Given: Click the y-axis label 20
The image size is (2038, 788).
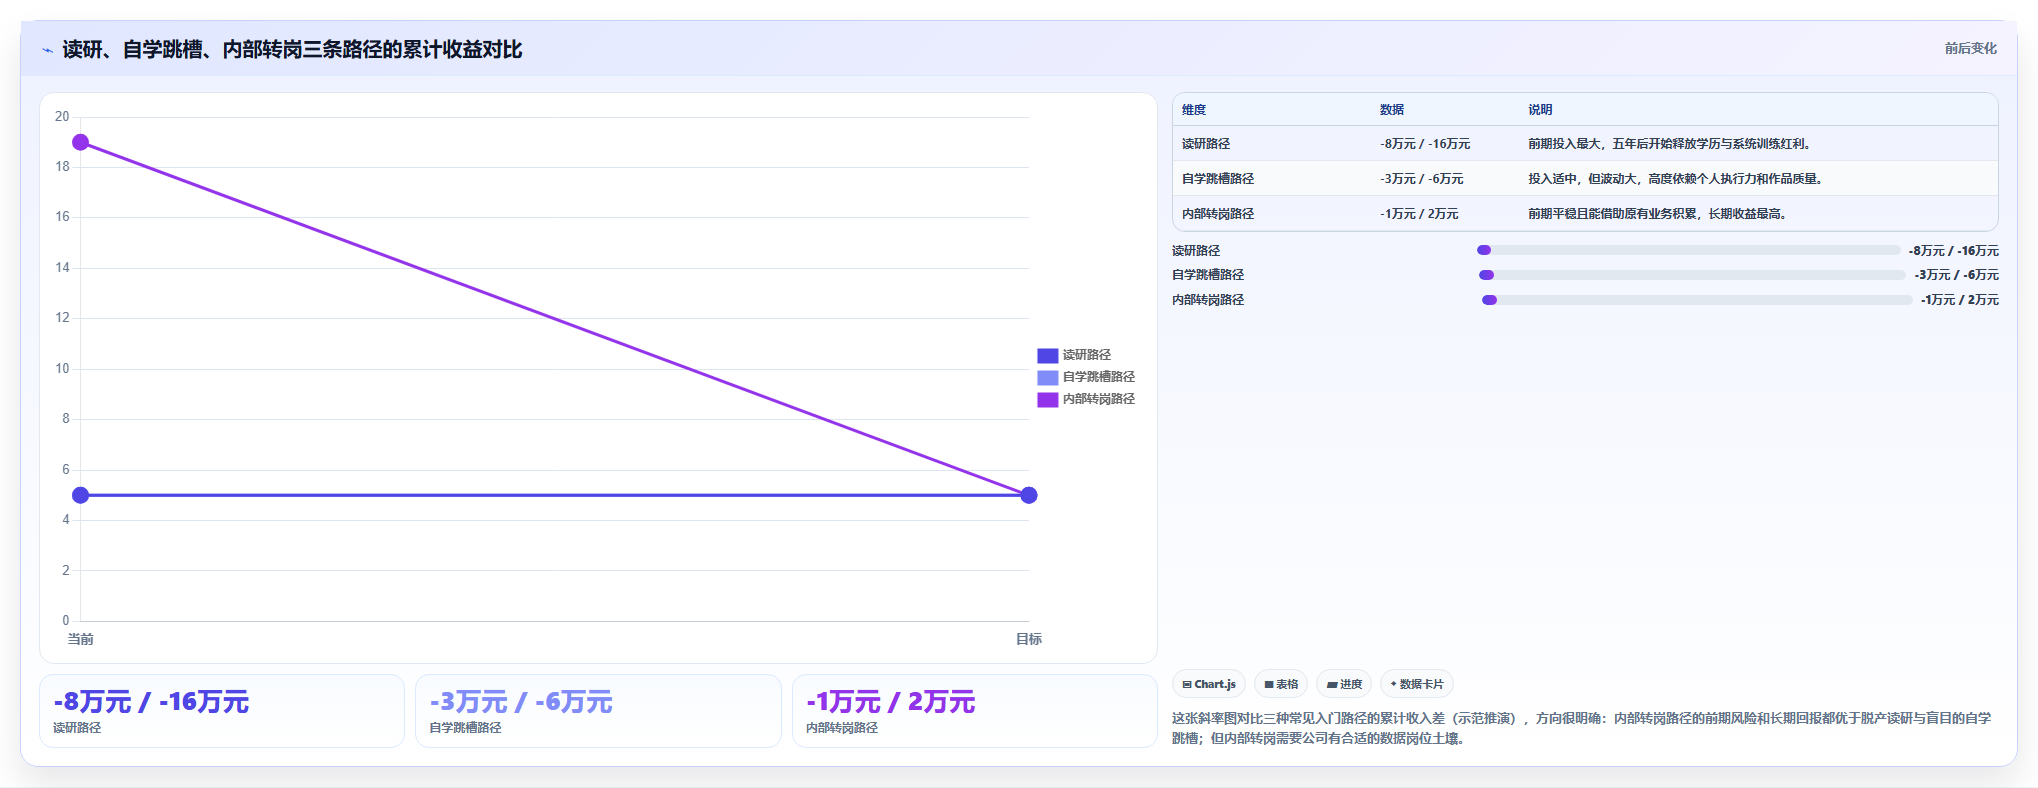Looking at the screenshot, I should pos(62,117).
